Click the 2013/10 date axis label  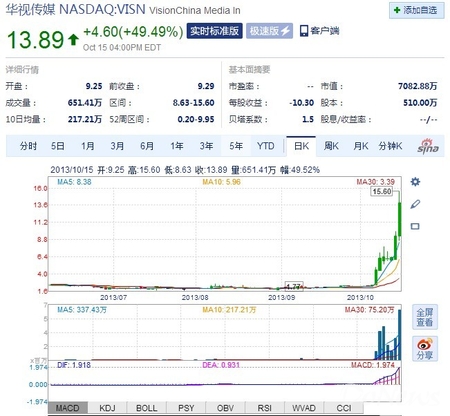[360, 297]
